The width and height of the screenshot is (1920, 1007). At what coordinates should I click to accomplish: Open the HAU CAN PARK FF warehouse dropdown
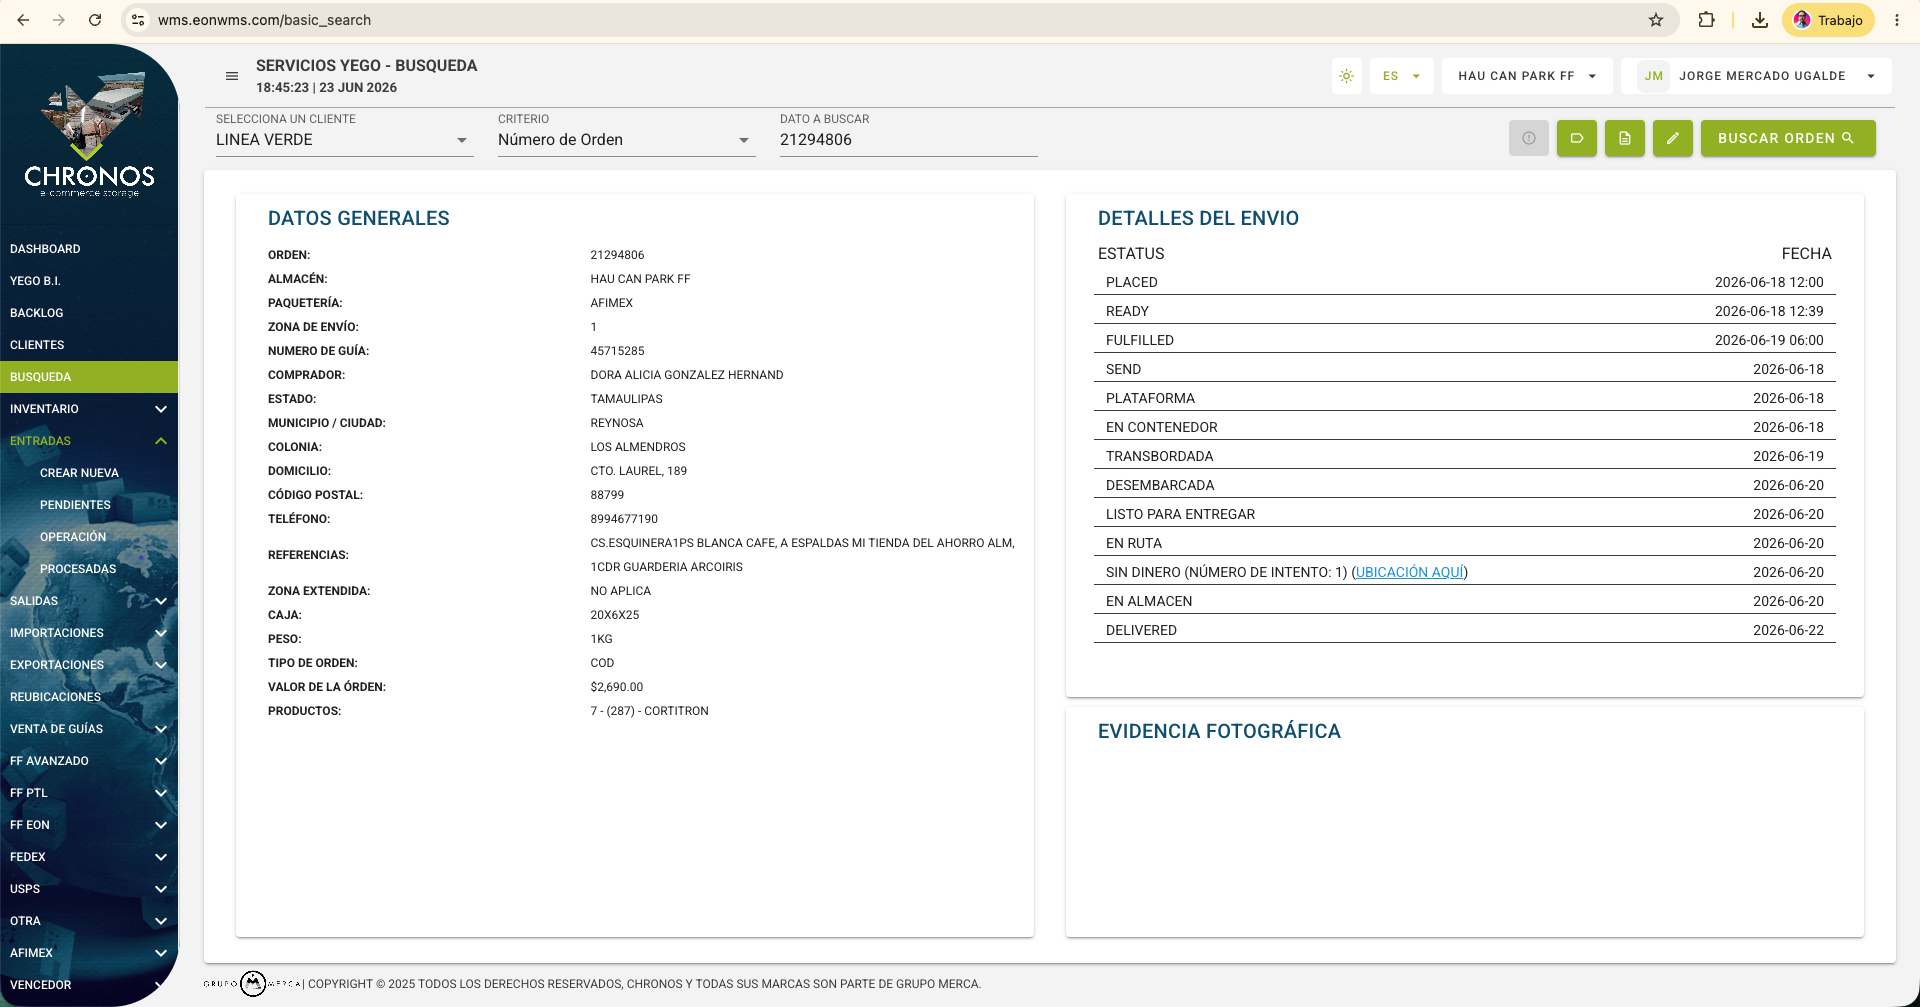[1527, 76]
